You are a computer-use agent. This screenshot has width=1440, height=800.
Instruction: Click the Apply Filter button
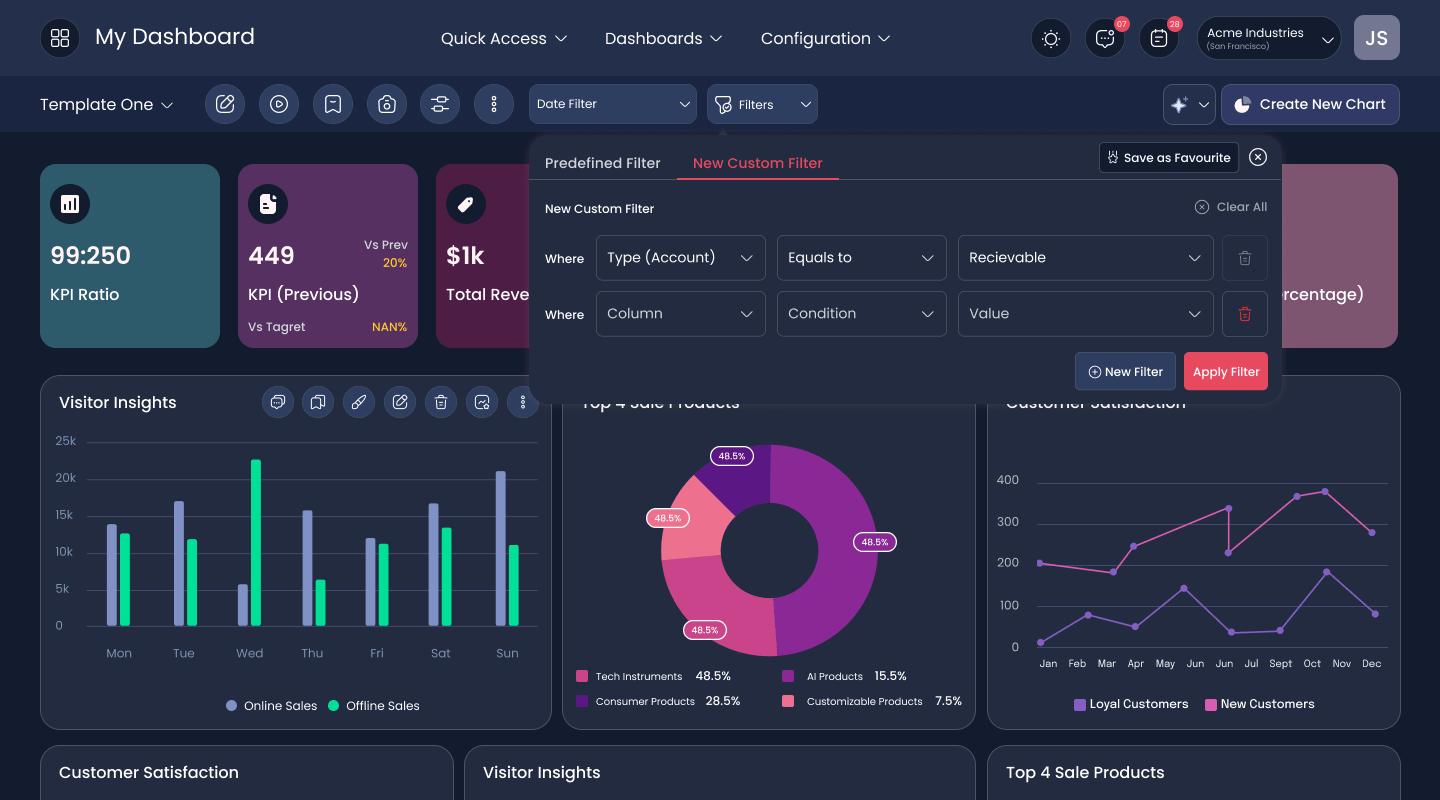1226,371
